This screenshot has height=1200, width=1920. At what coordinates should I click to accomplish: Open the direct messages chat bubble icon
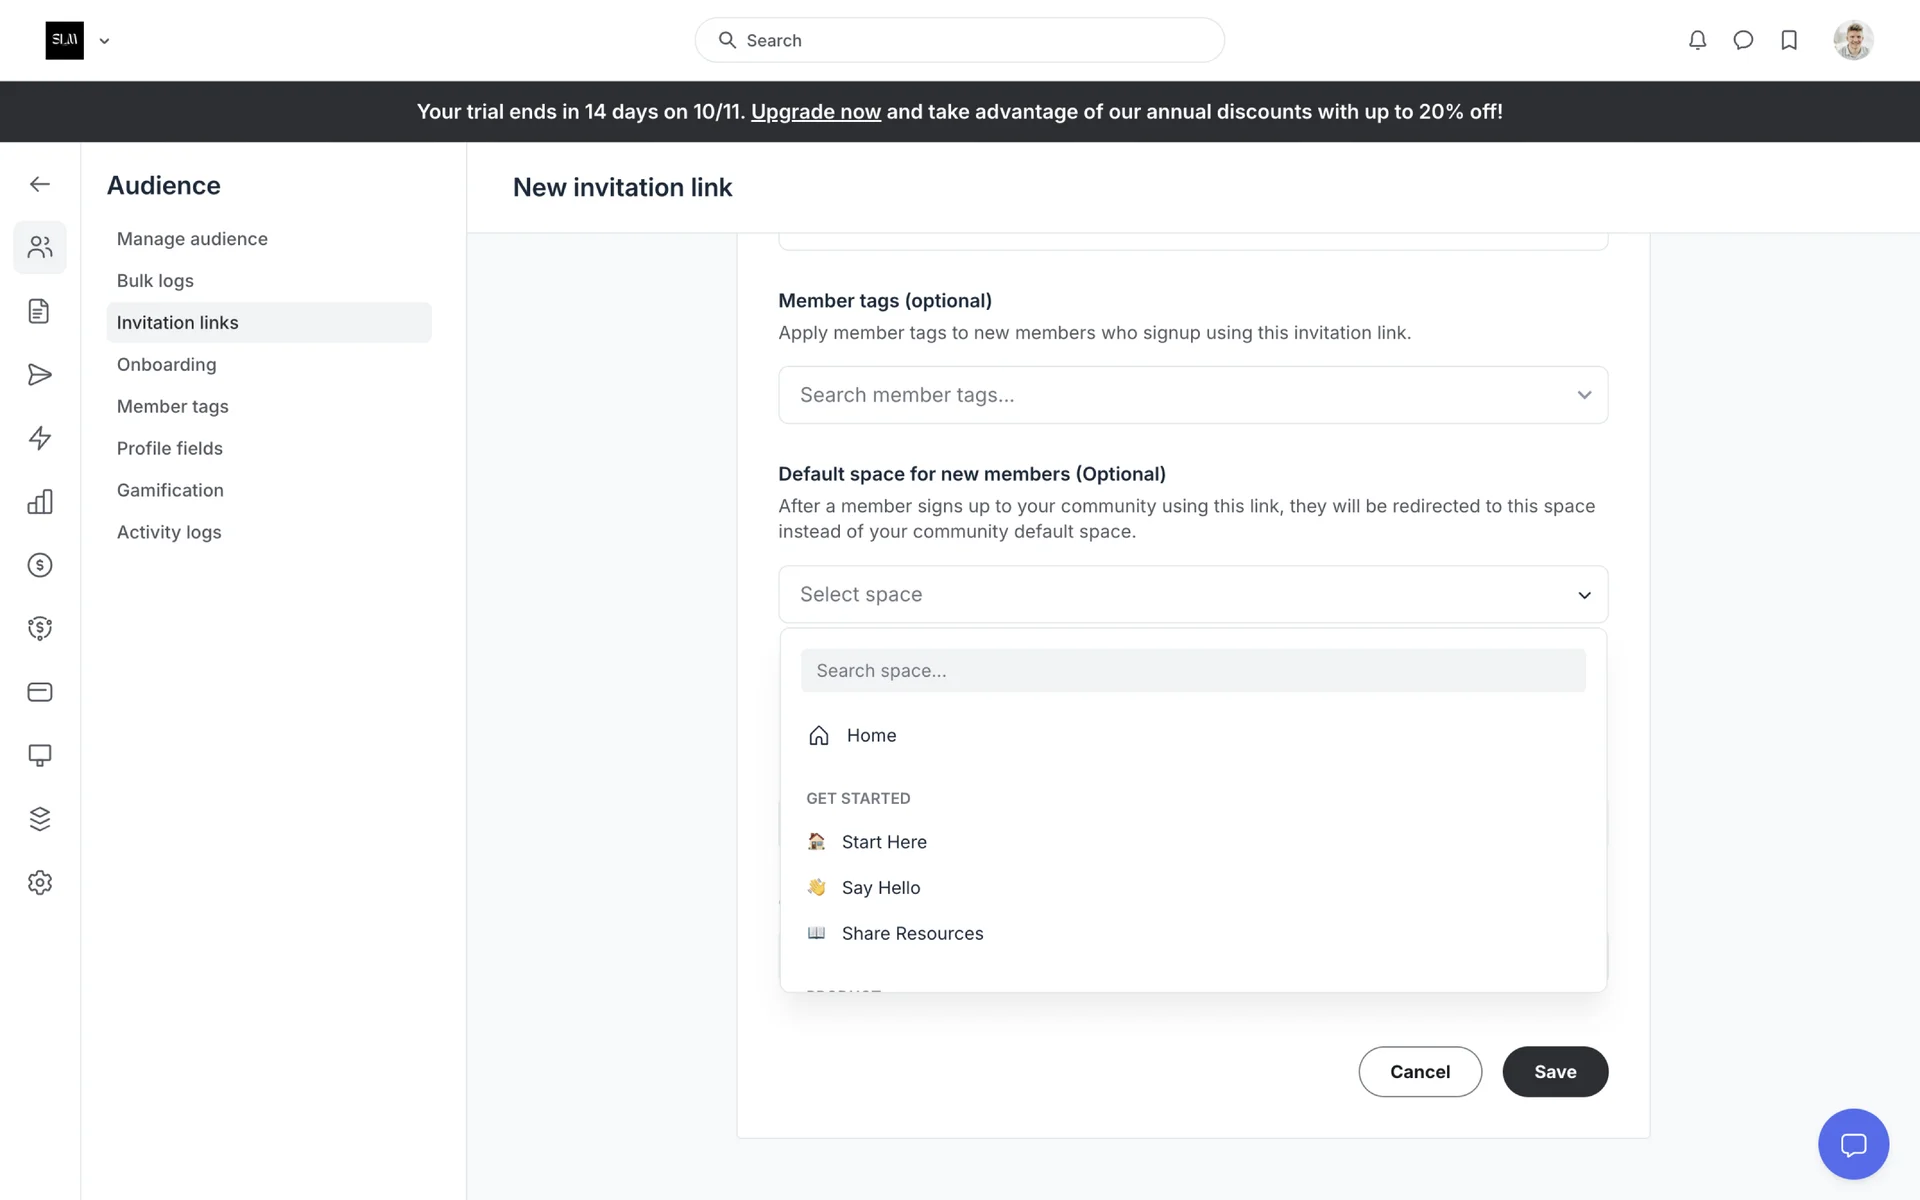point(1743,40)
